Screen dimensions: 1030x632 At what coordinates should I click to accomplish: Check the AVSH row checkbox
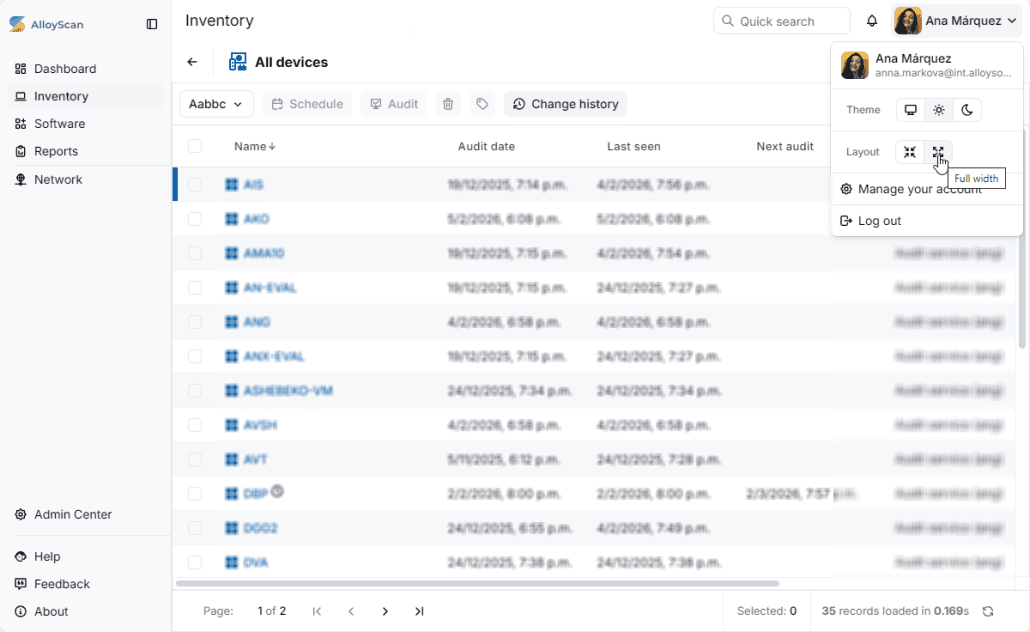[x=195, y=424]
